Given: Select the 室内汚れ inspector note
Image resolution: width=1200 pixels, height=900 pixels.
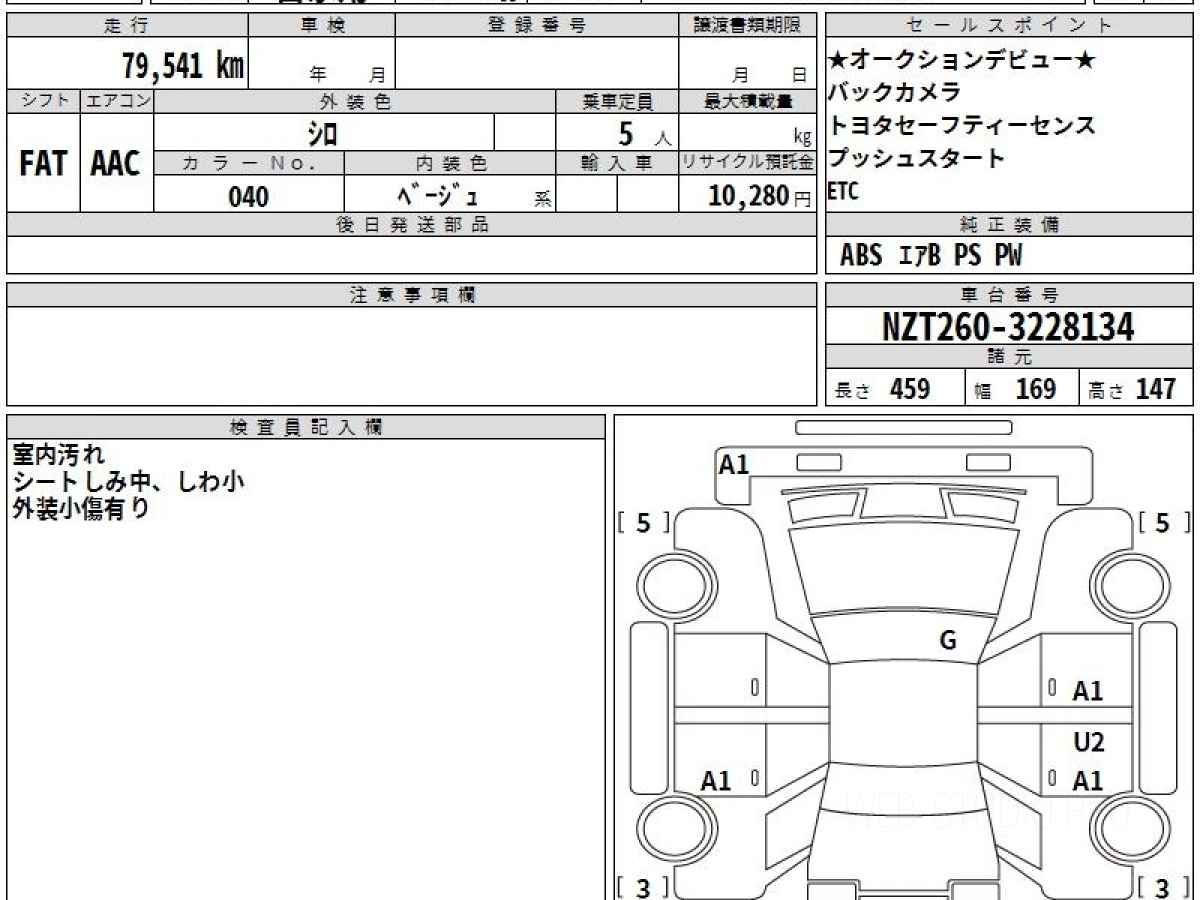Looking at the screenshot, I should pyautogui.click(x=58, y=455).
